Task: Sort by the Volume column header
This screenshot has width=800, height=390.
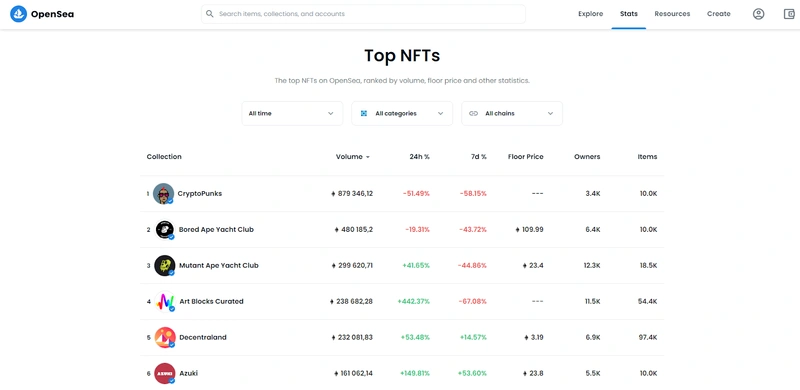Action: coord(349,157)
